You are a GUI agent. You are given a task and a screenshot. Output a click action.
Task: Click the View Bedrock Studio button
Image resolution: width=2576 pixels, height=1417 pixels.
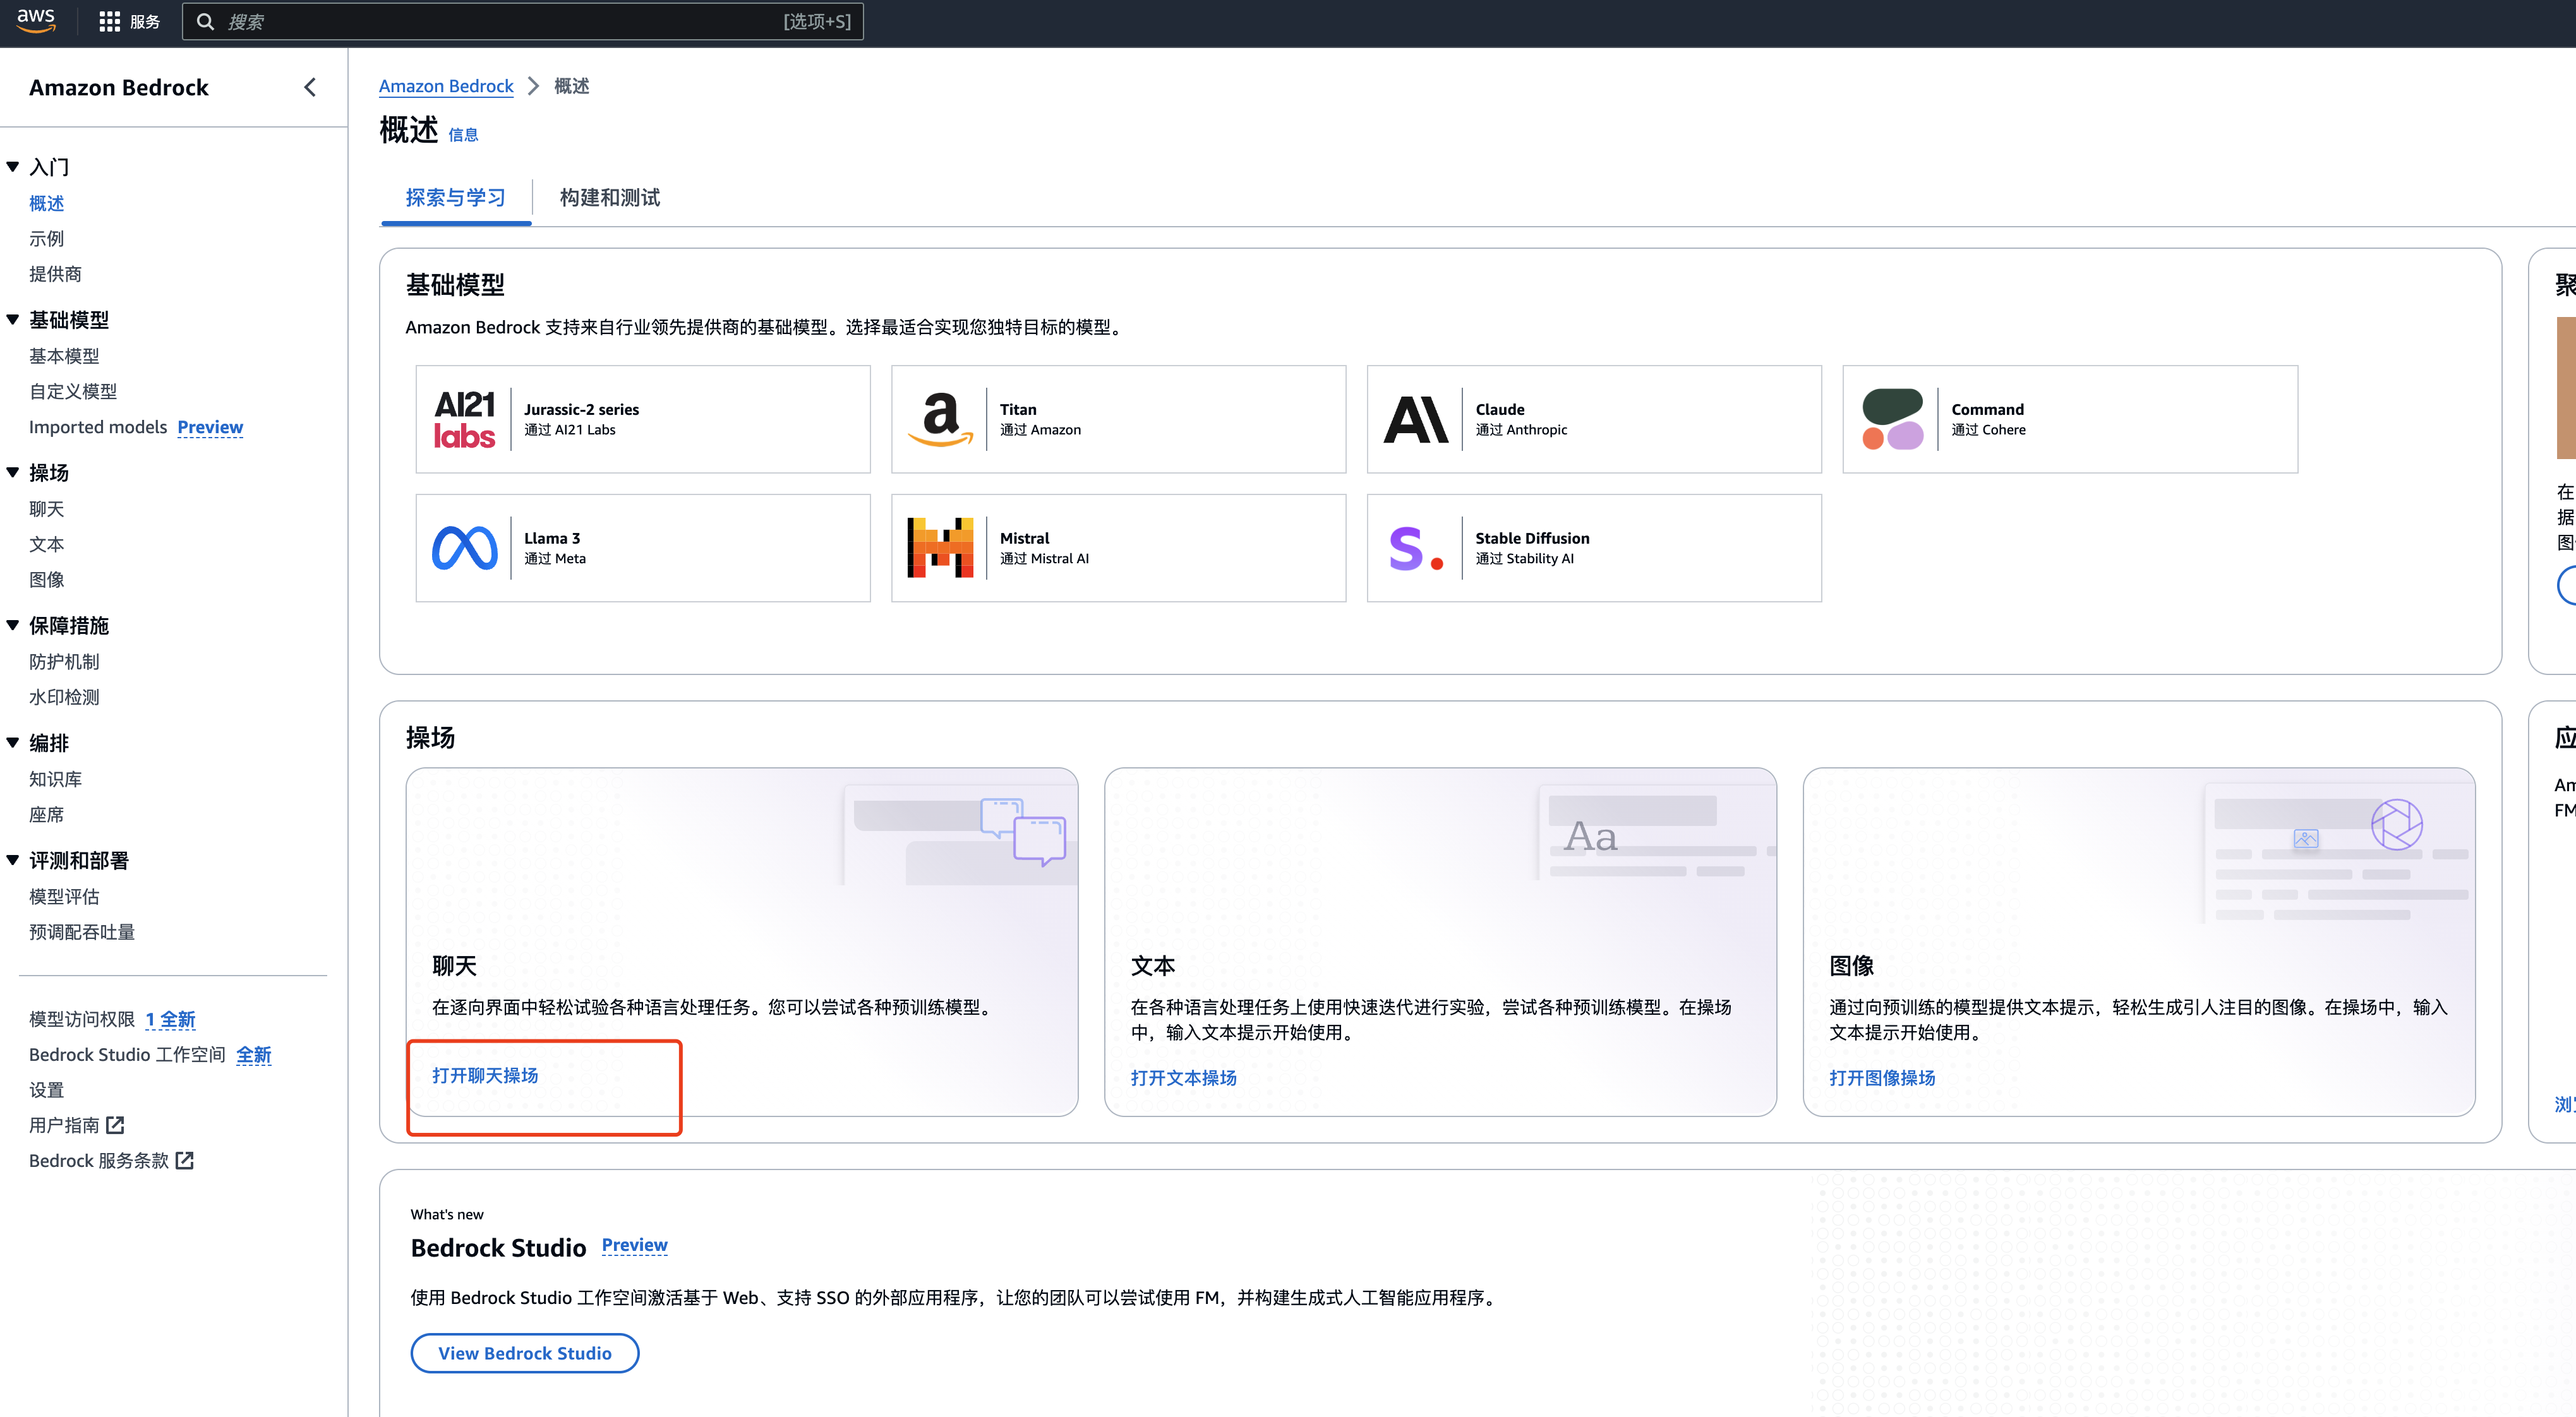[525, 1353]
